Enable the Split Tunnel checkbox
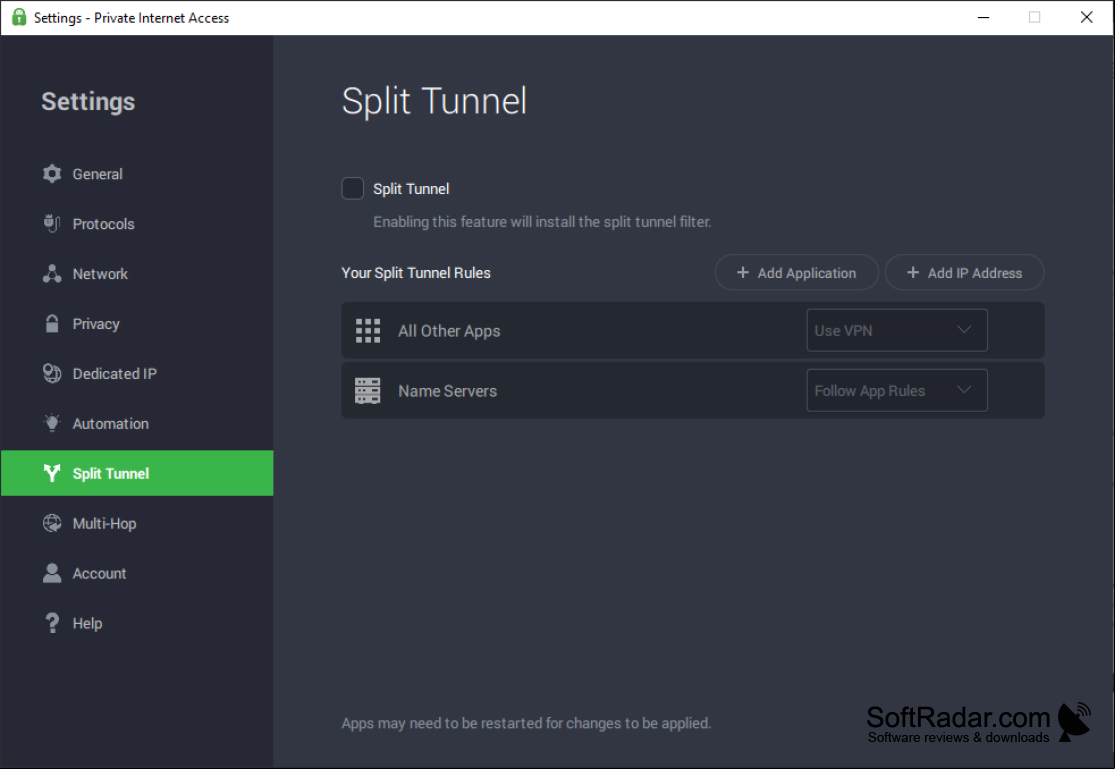The height and width of the screenshot is (769, 1115). [353, 189]
